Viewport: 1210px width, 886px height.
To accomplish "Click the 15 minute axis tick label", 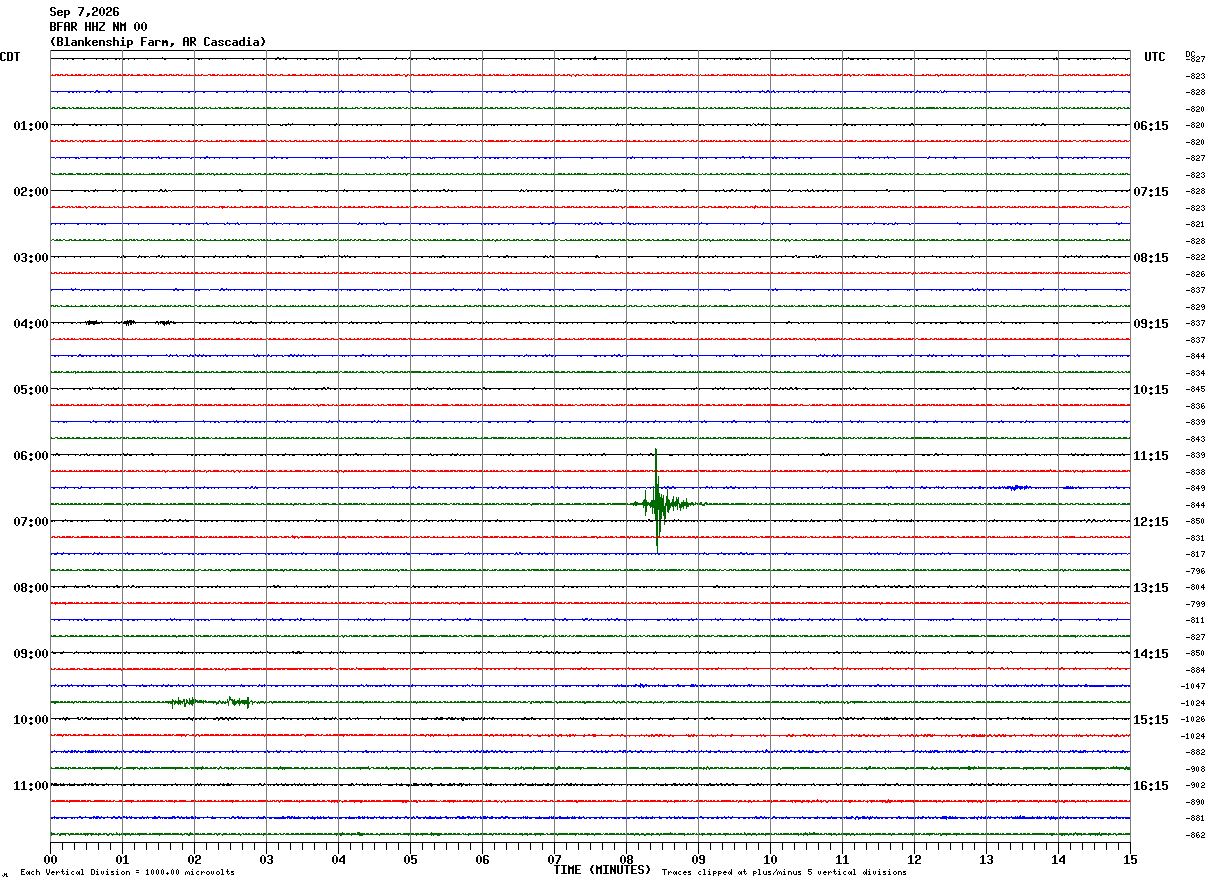I will (1130, 860).
